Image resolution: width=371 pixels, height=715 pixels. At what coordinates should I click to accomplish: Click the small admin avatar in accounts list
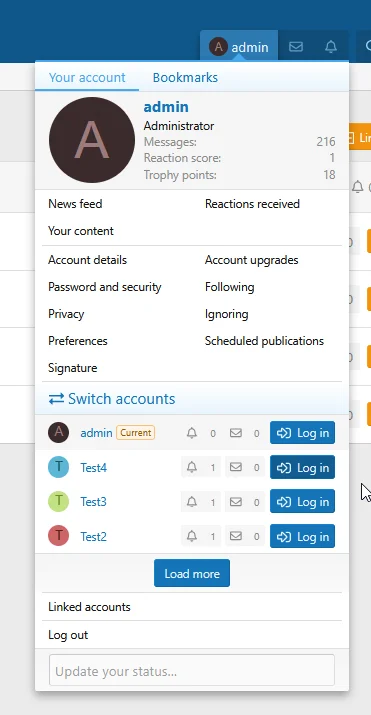point(58,432)
